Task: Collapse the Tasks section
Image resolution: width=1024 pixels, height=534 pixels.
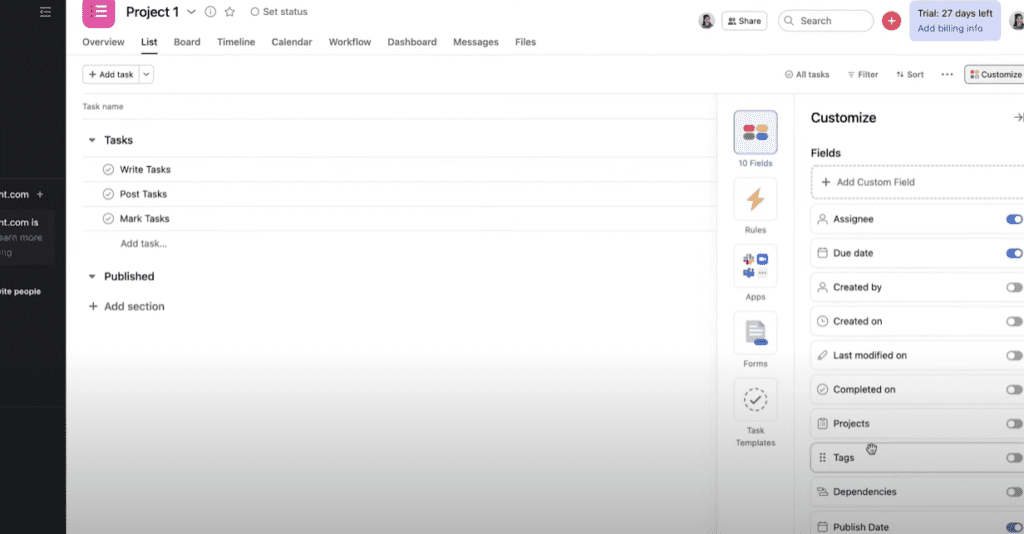Action: click(x=92, y=141)
